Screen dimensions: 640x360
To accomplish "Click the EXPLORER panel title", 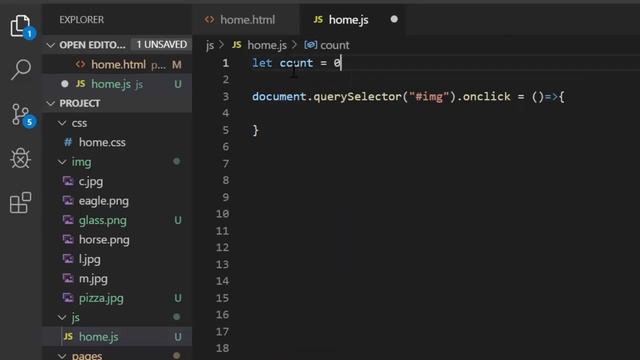I will [x=82, y=20].
